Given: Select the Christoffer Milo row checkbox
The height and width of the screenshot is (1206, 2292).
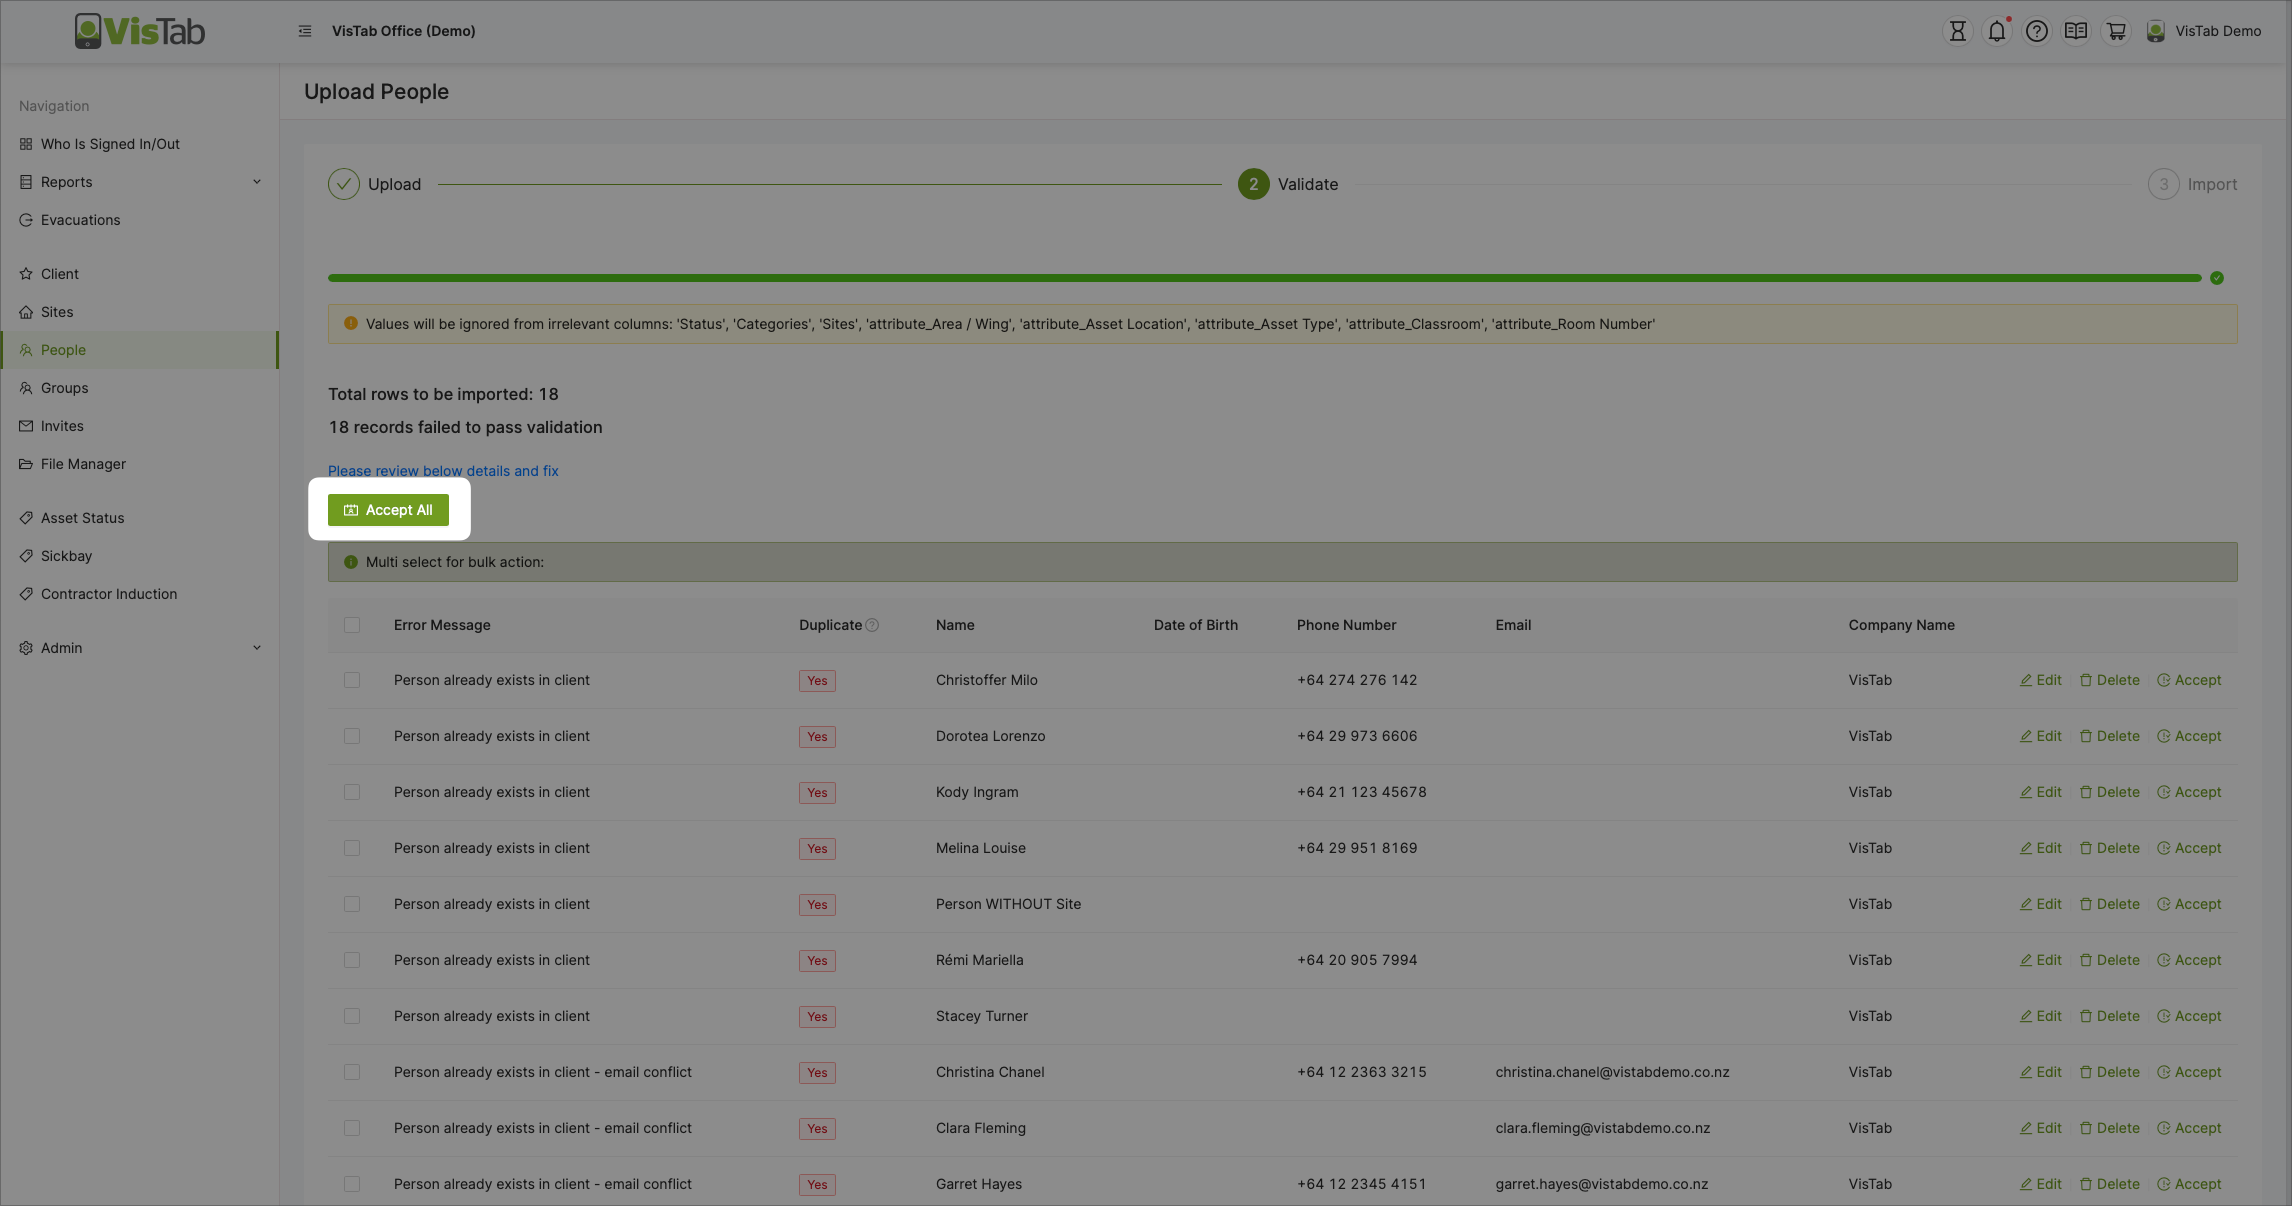Looking at the screenshot, I should [352, 680].
